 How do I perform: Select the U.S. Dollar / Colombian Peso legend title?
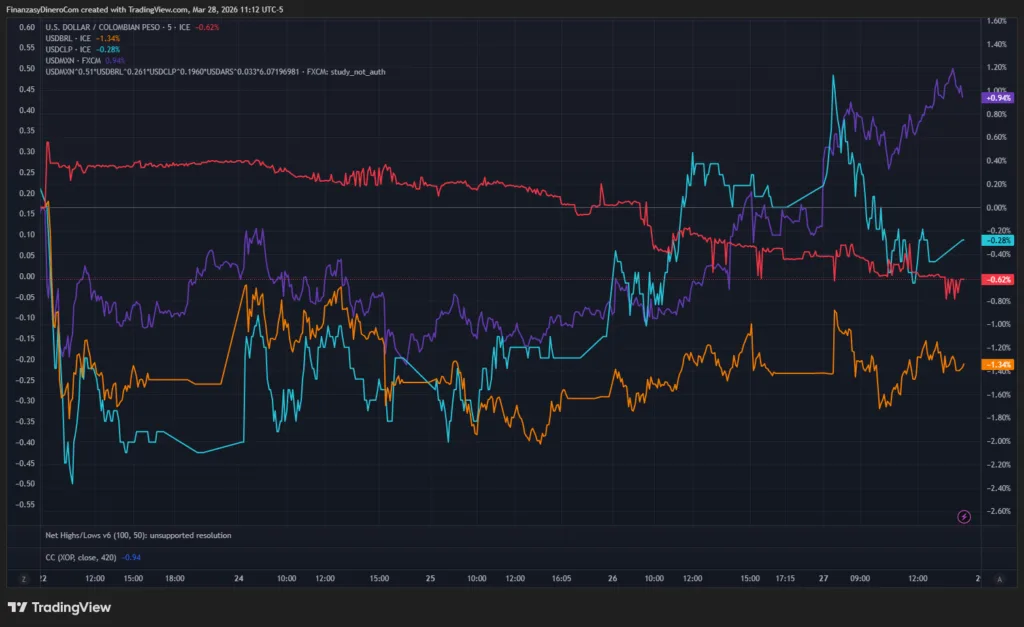point(109,27)
